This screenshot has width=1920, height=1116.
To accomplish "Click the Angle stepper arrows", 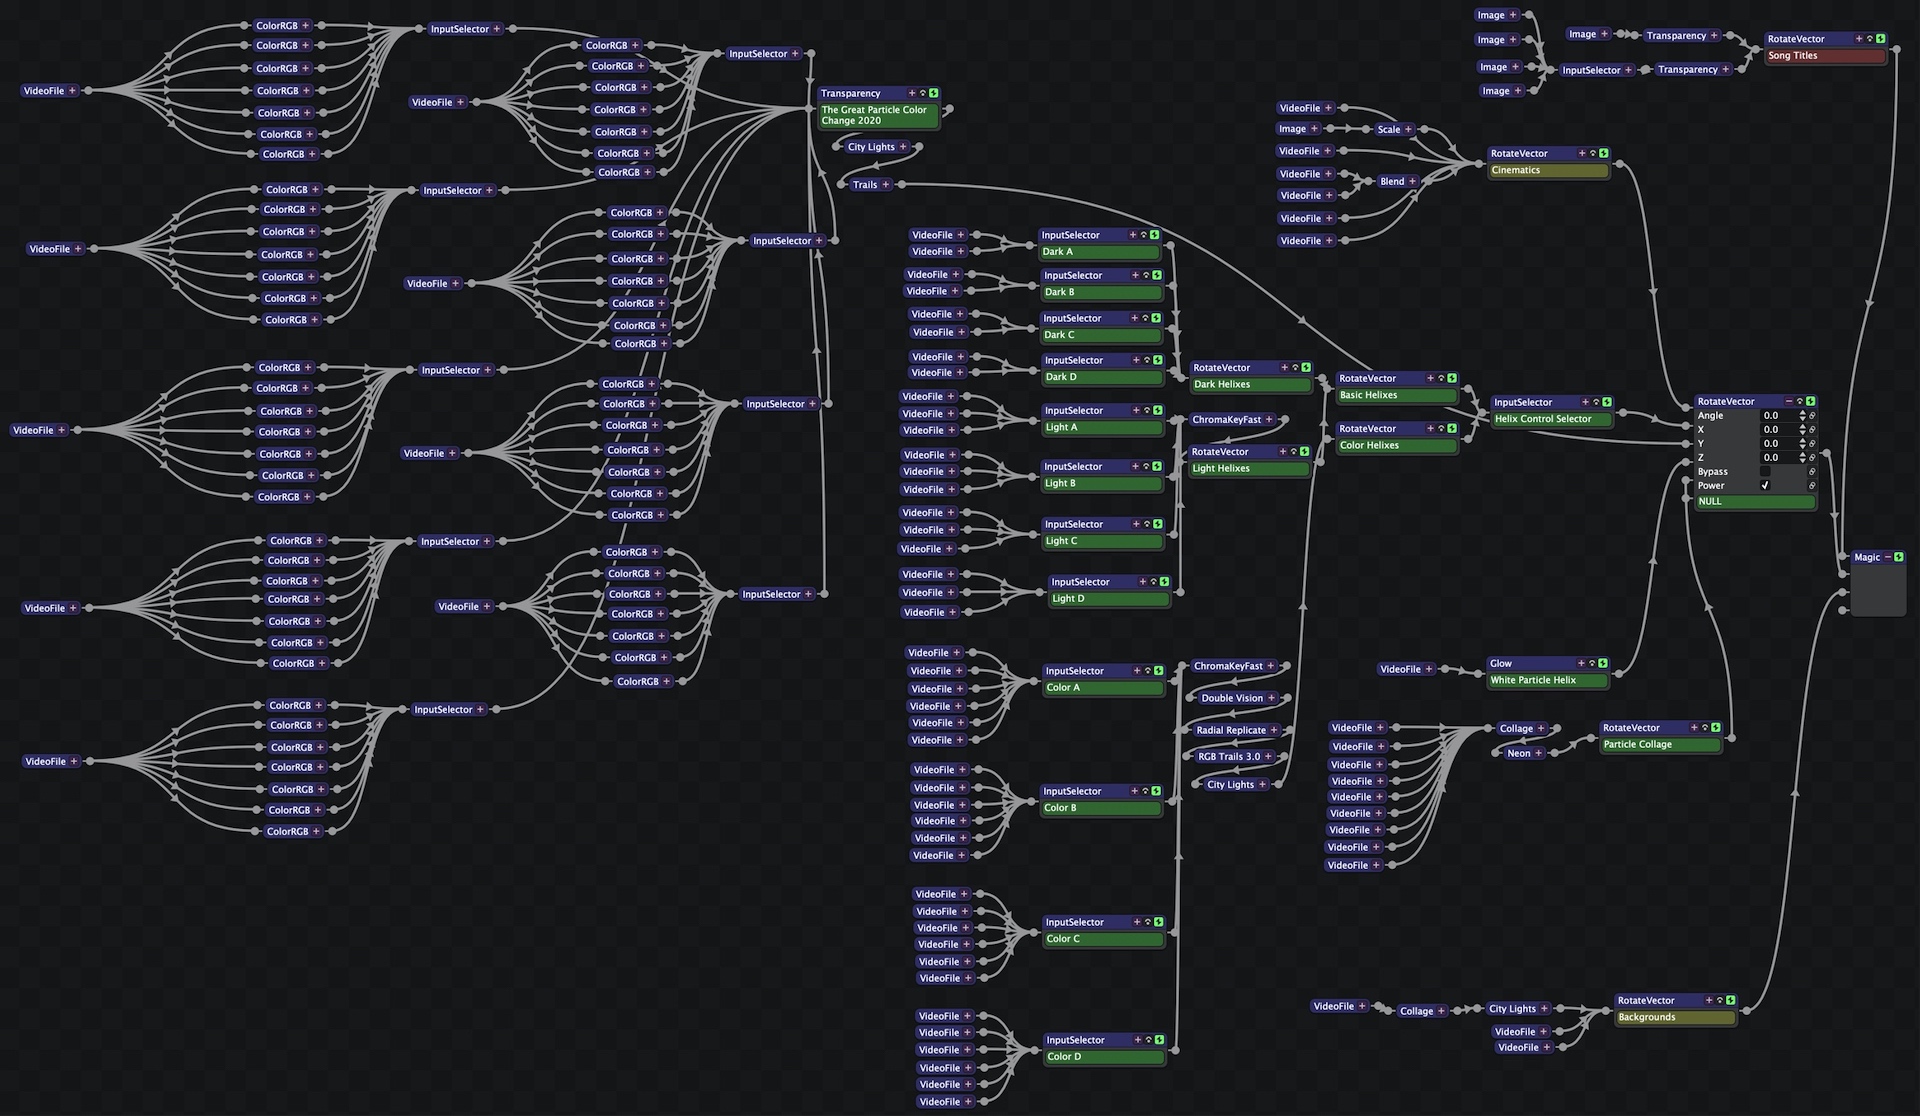I will (1803, 415).
